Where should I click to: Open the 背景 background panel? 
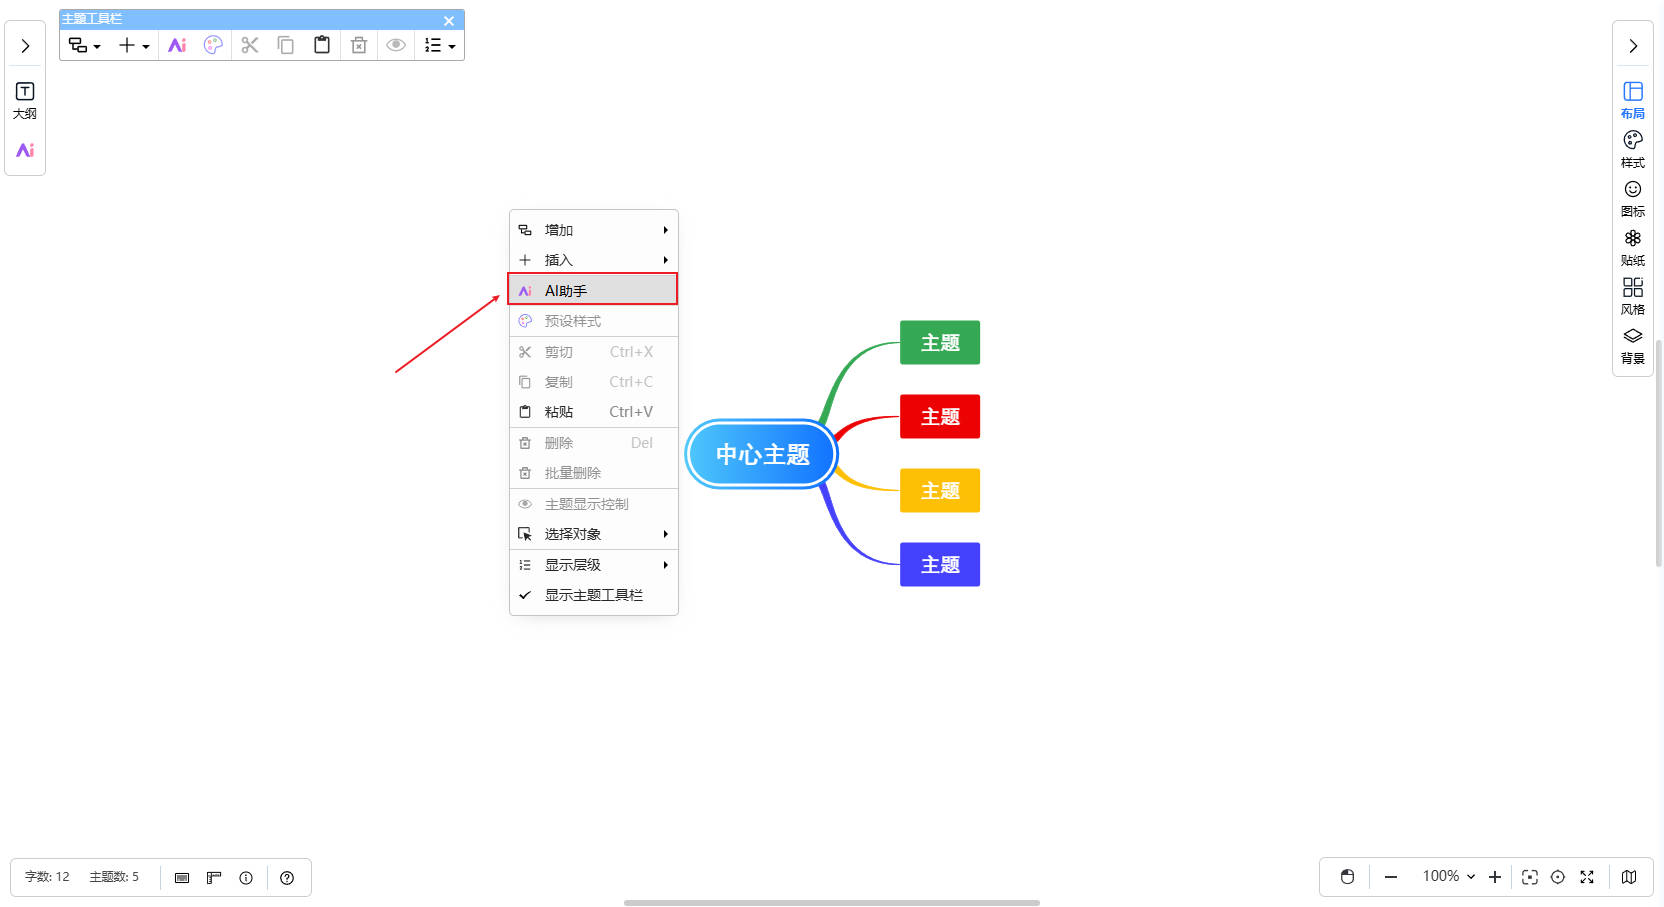[x=1632, y=344]
